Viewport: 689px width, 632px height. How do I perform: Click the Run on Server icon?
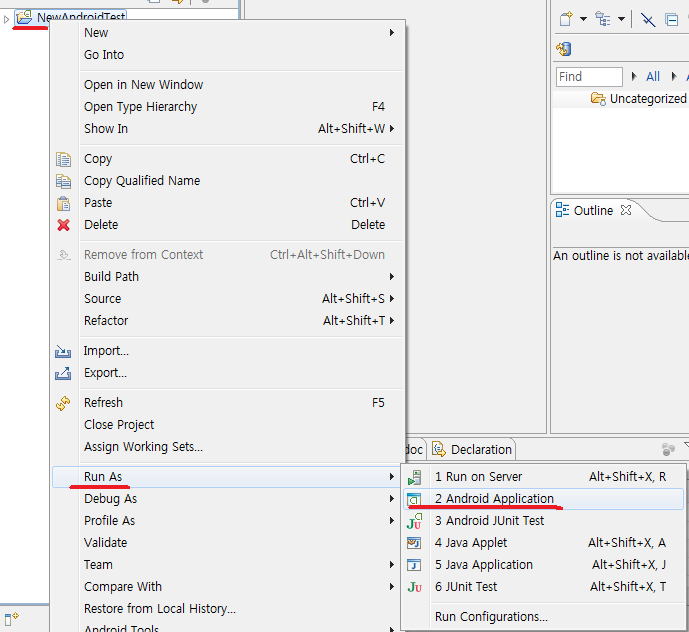coord(414,477)
